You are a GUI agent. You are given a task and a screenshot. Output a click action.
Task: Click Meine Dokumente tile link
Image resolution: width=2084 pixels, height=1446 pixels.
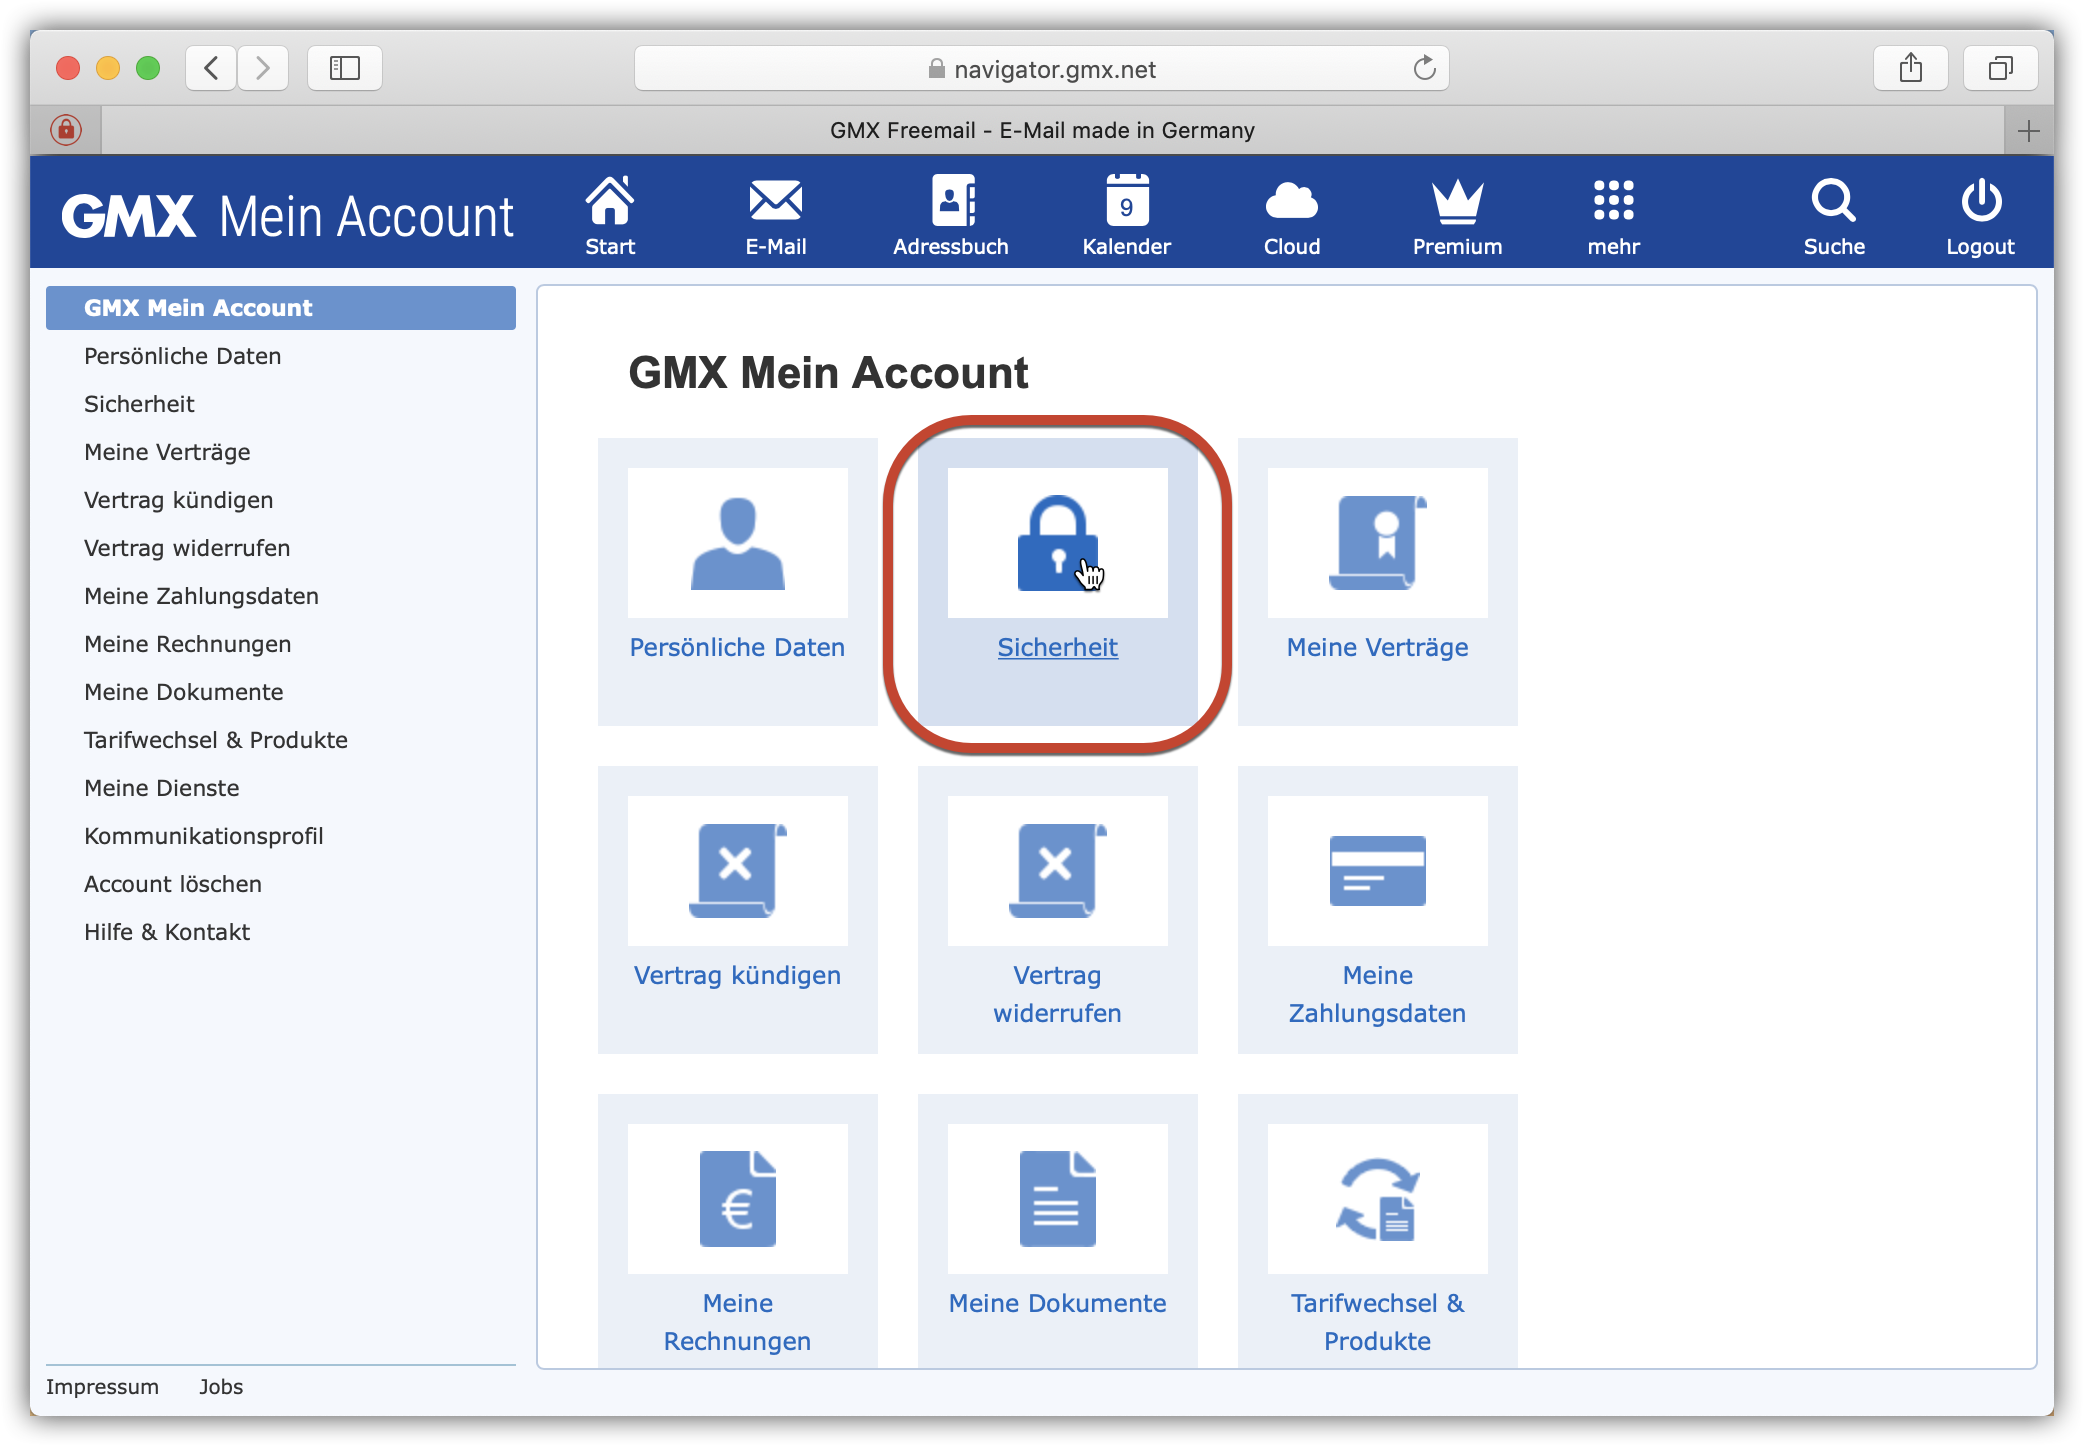point(1057,1304)
